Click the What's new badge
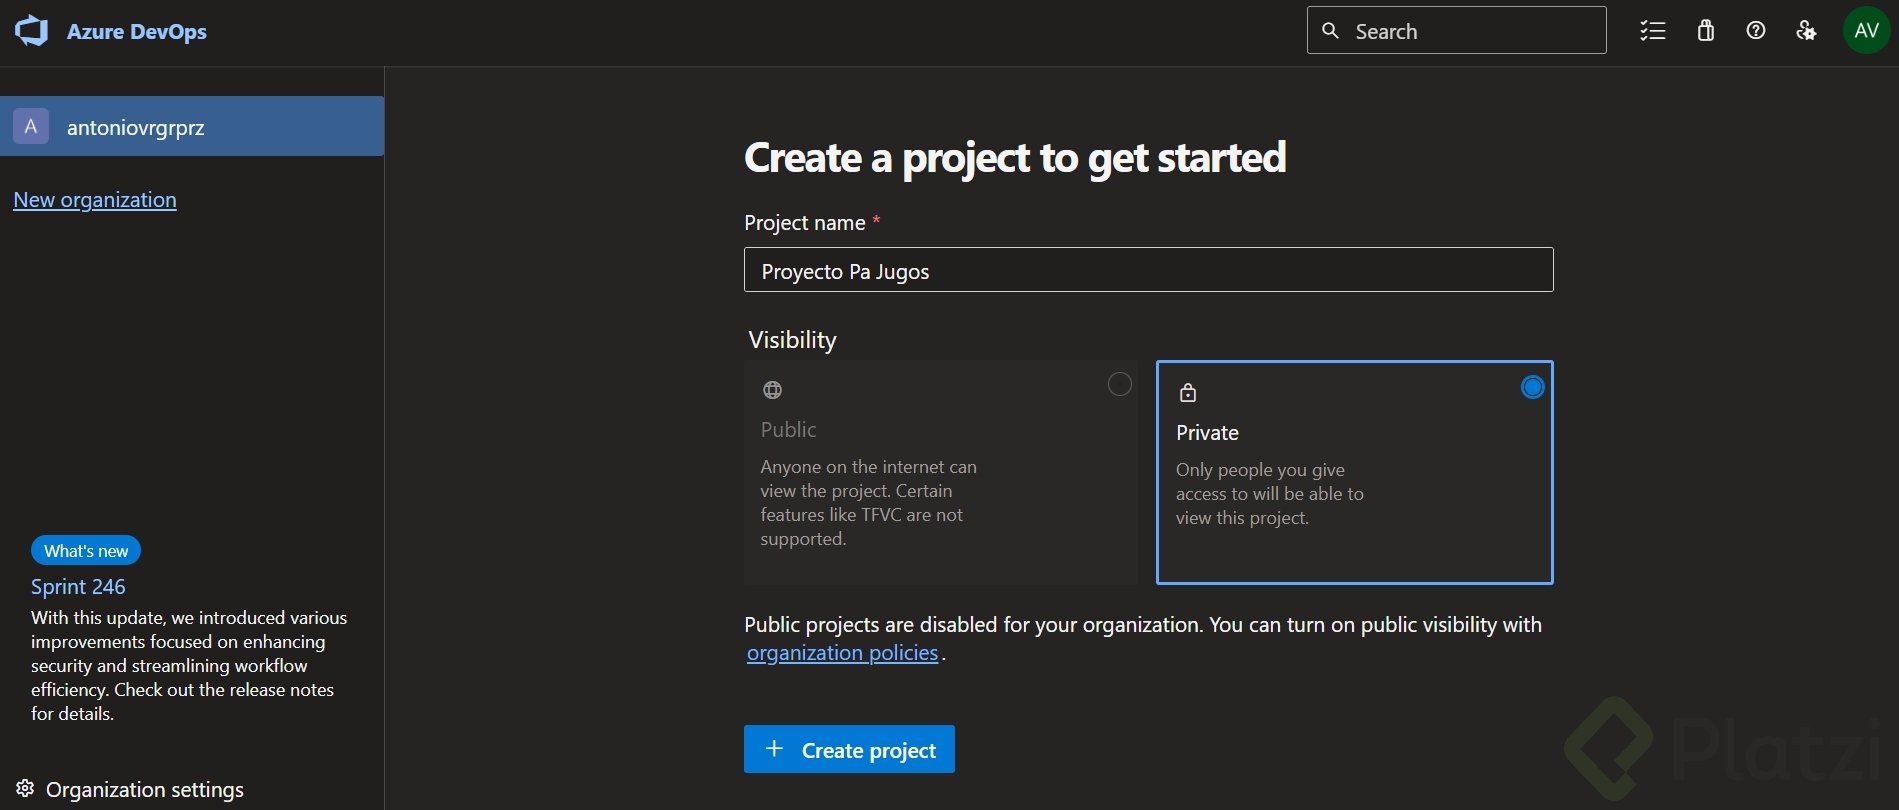 86,551
